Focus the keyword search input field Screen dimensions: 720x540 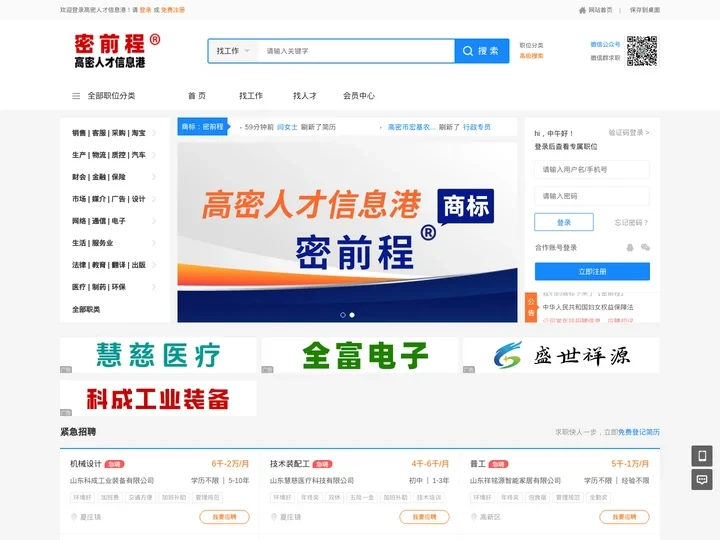[x=356, y=51]
